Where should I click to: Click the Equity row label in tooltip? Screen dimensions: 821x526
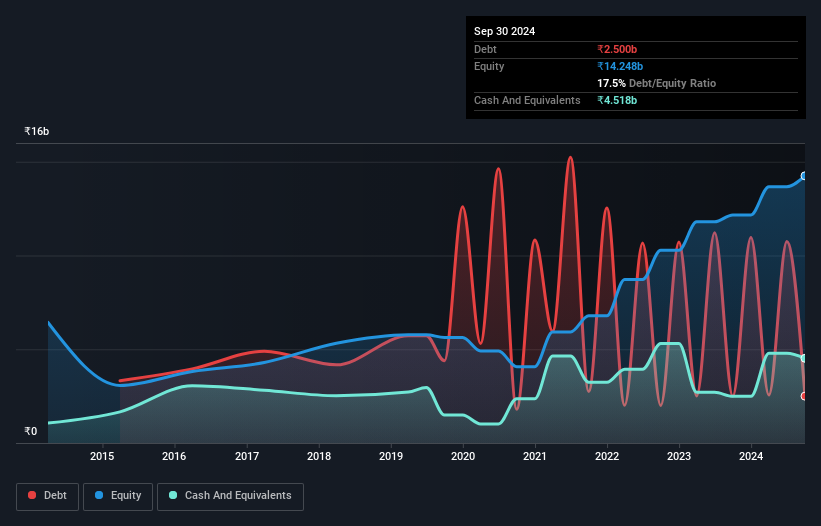489,66
